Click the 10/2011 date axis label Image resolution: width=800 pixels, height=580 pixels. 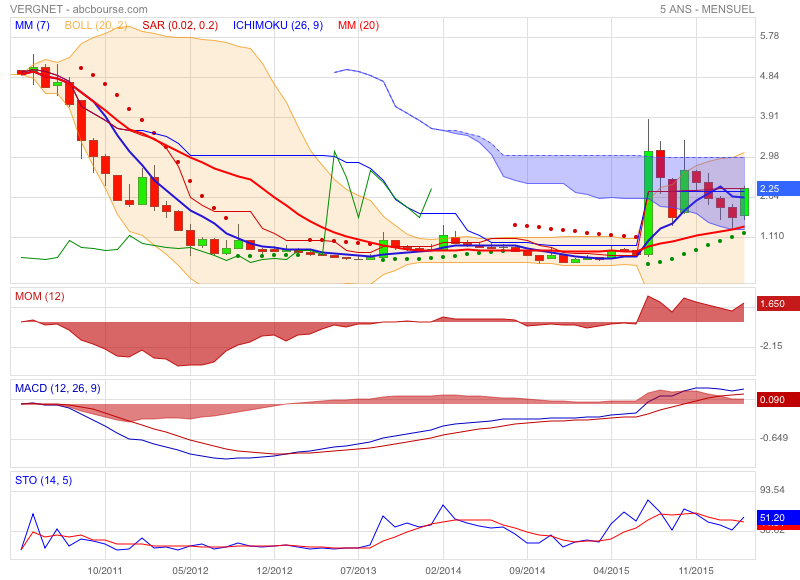tap(105, 570)
